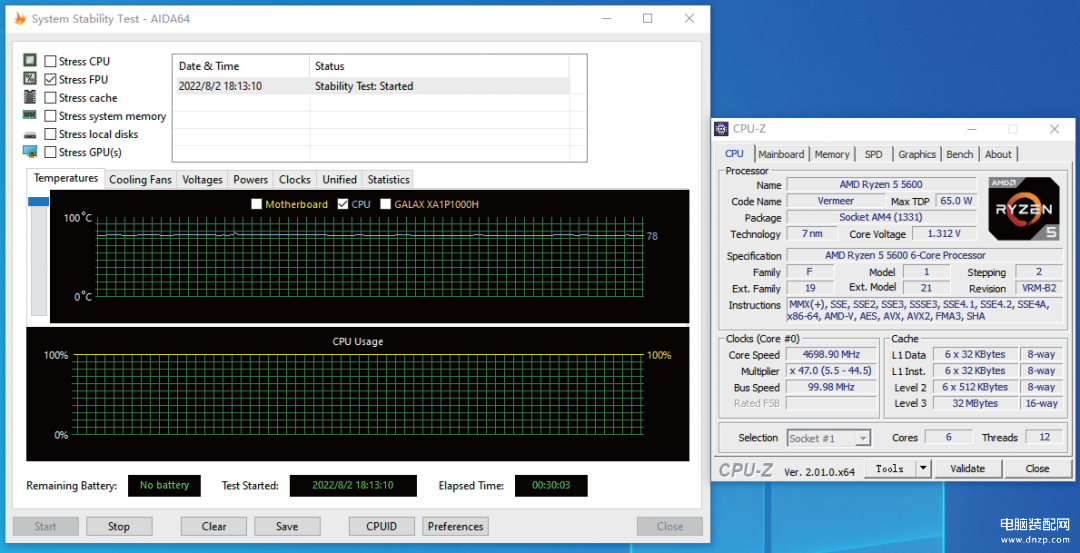Click the Bus Speed value 99.98 MHz
This screenshot has height=553, width=1080.
(831, 388)
